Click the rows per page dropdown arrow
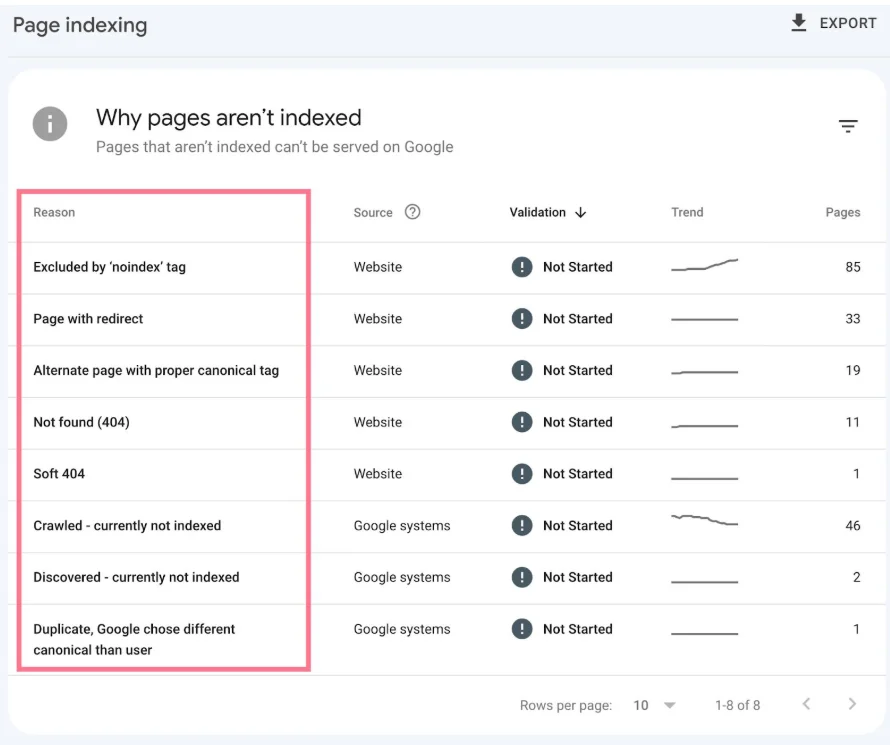 click(670, 705)
